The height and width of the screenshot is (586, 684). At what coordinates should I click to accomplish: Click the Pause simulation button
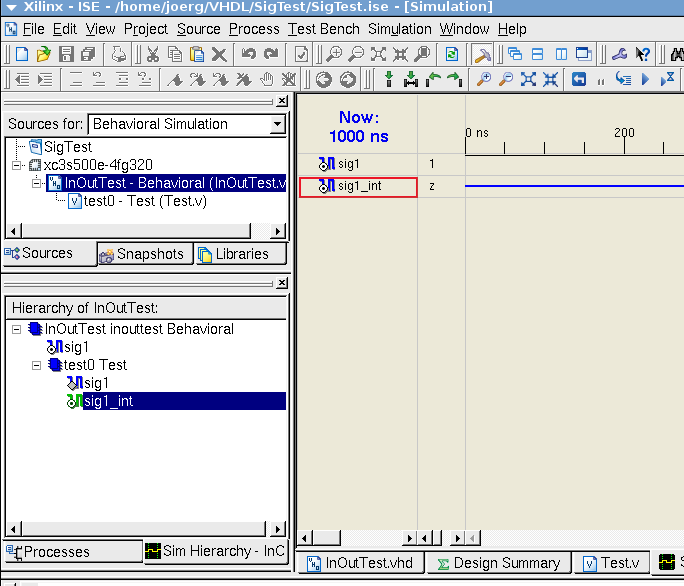[601, 81]
